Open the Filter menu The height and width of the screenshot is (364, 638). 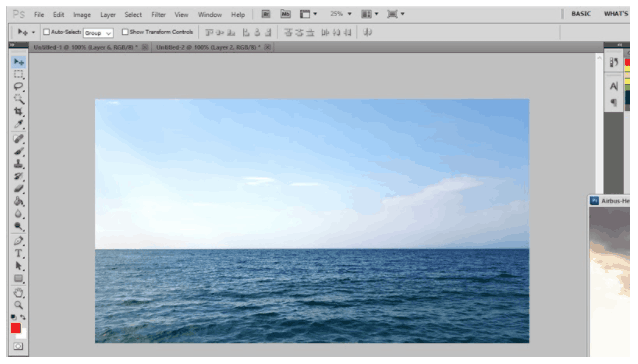158,15
